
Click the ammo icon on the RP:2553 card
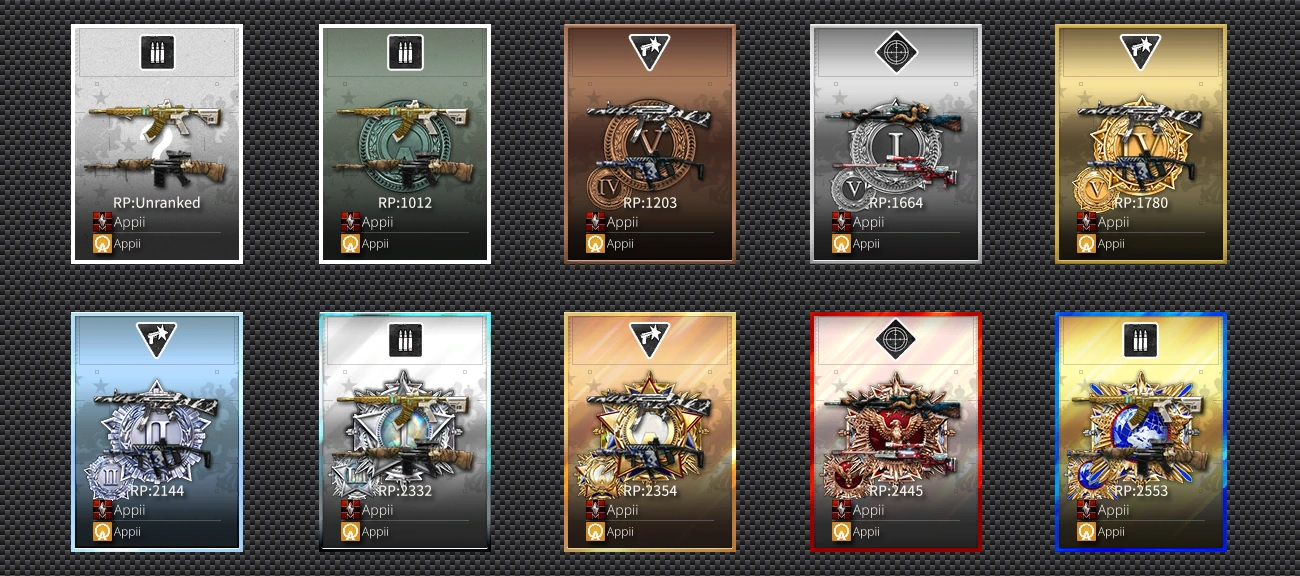pos(1141,341)
